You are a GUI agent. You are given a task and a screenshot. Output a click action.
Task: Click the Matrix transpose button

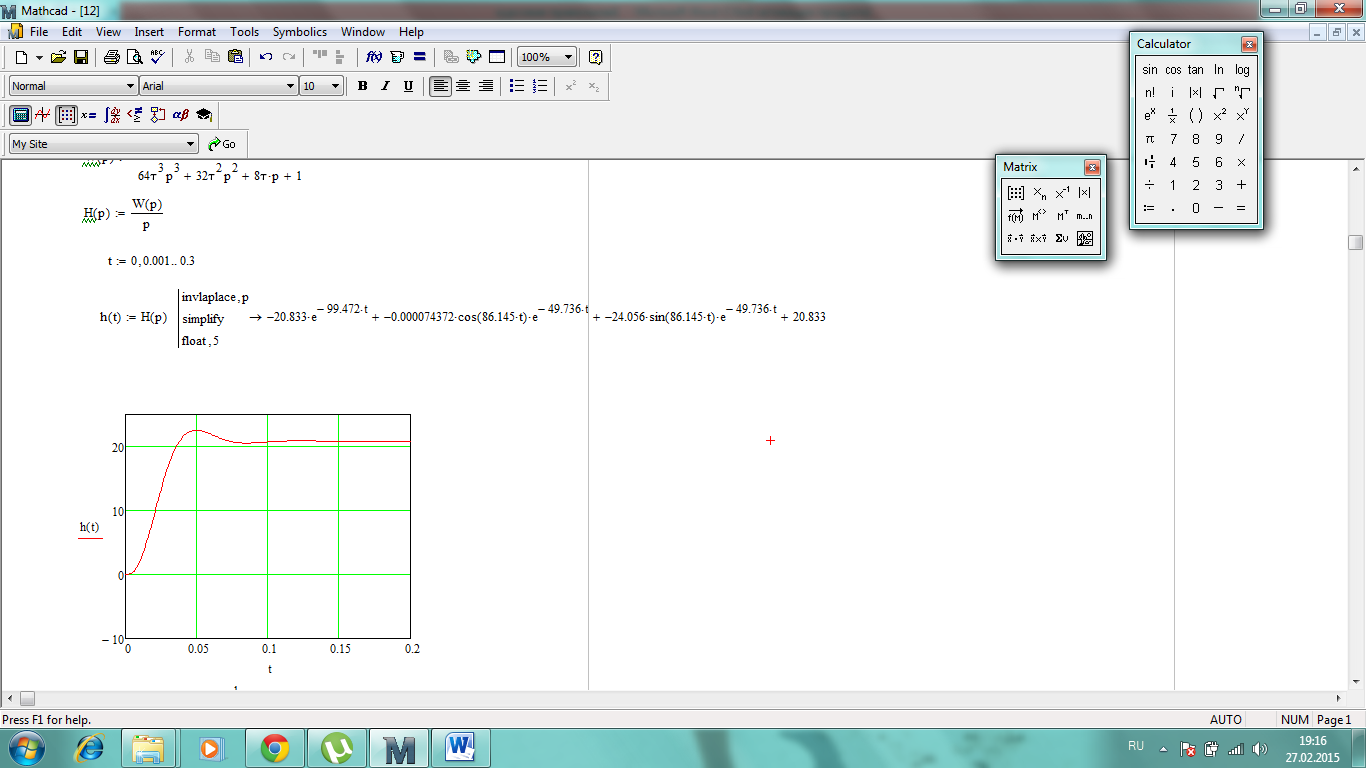(1062, 216)
